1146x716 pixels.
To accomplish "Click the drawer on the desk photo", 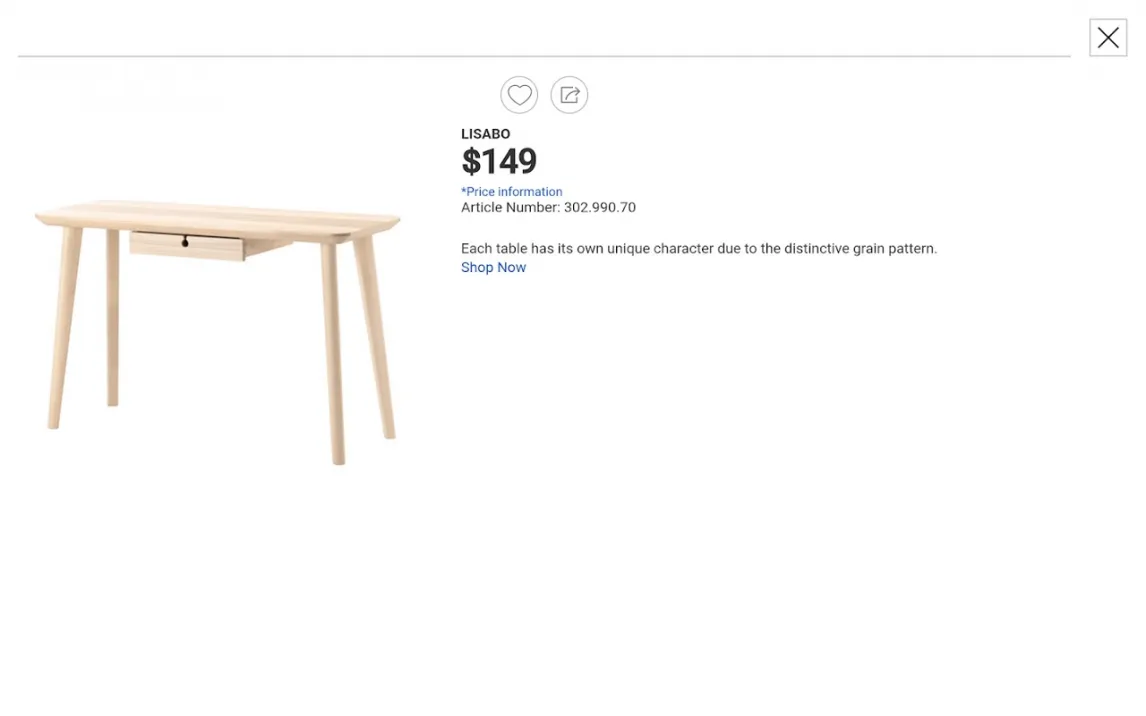I will (x=210, y=246).
